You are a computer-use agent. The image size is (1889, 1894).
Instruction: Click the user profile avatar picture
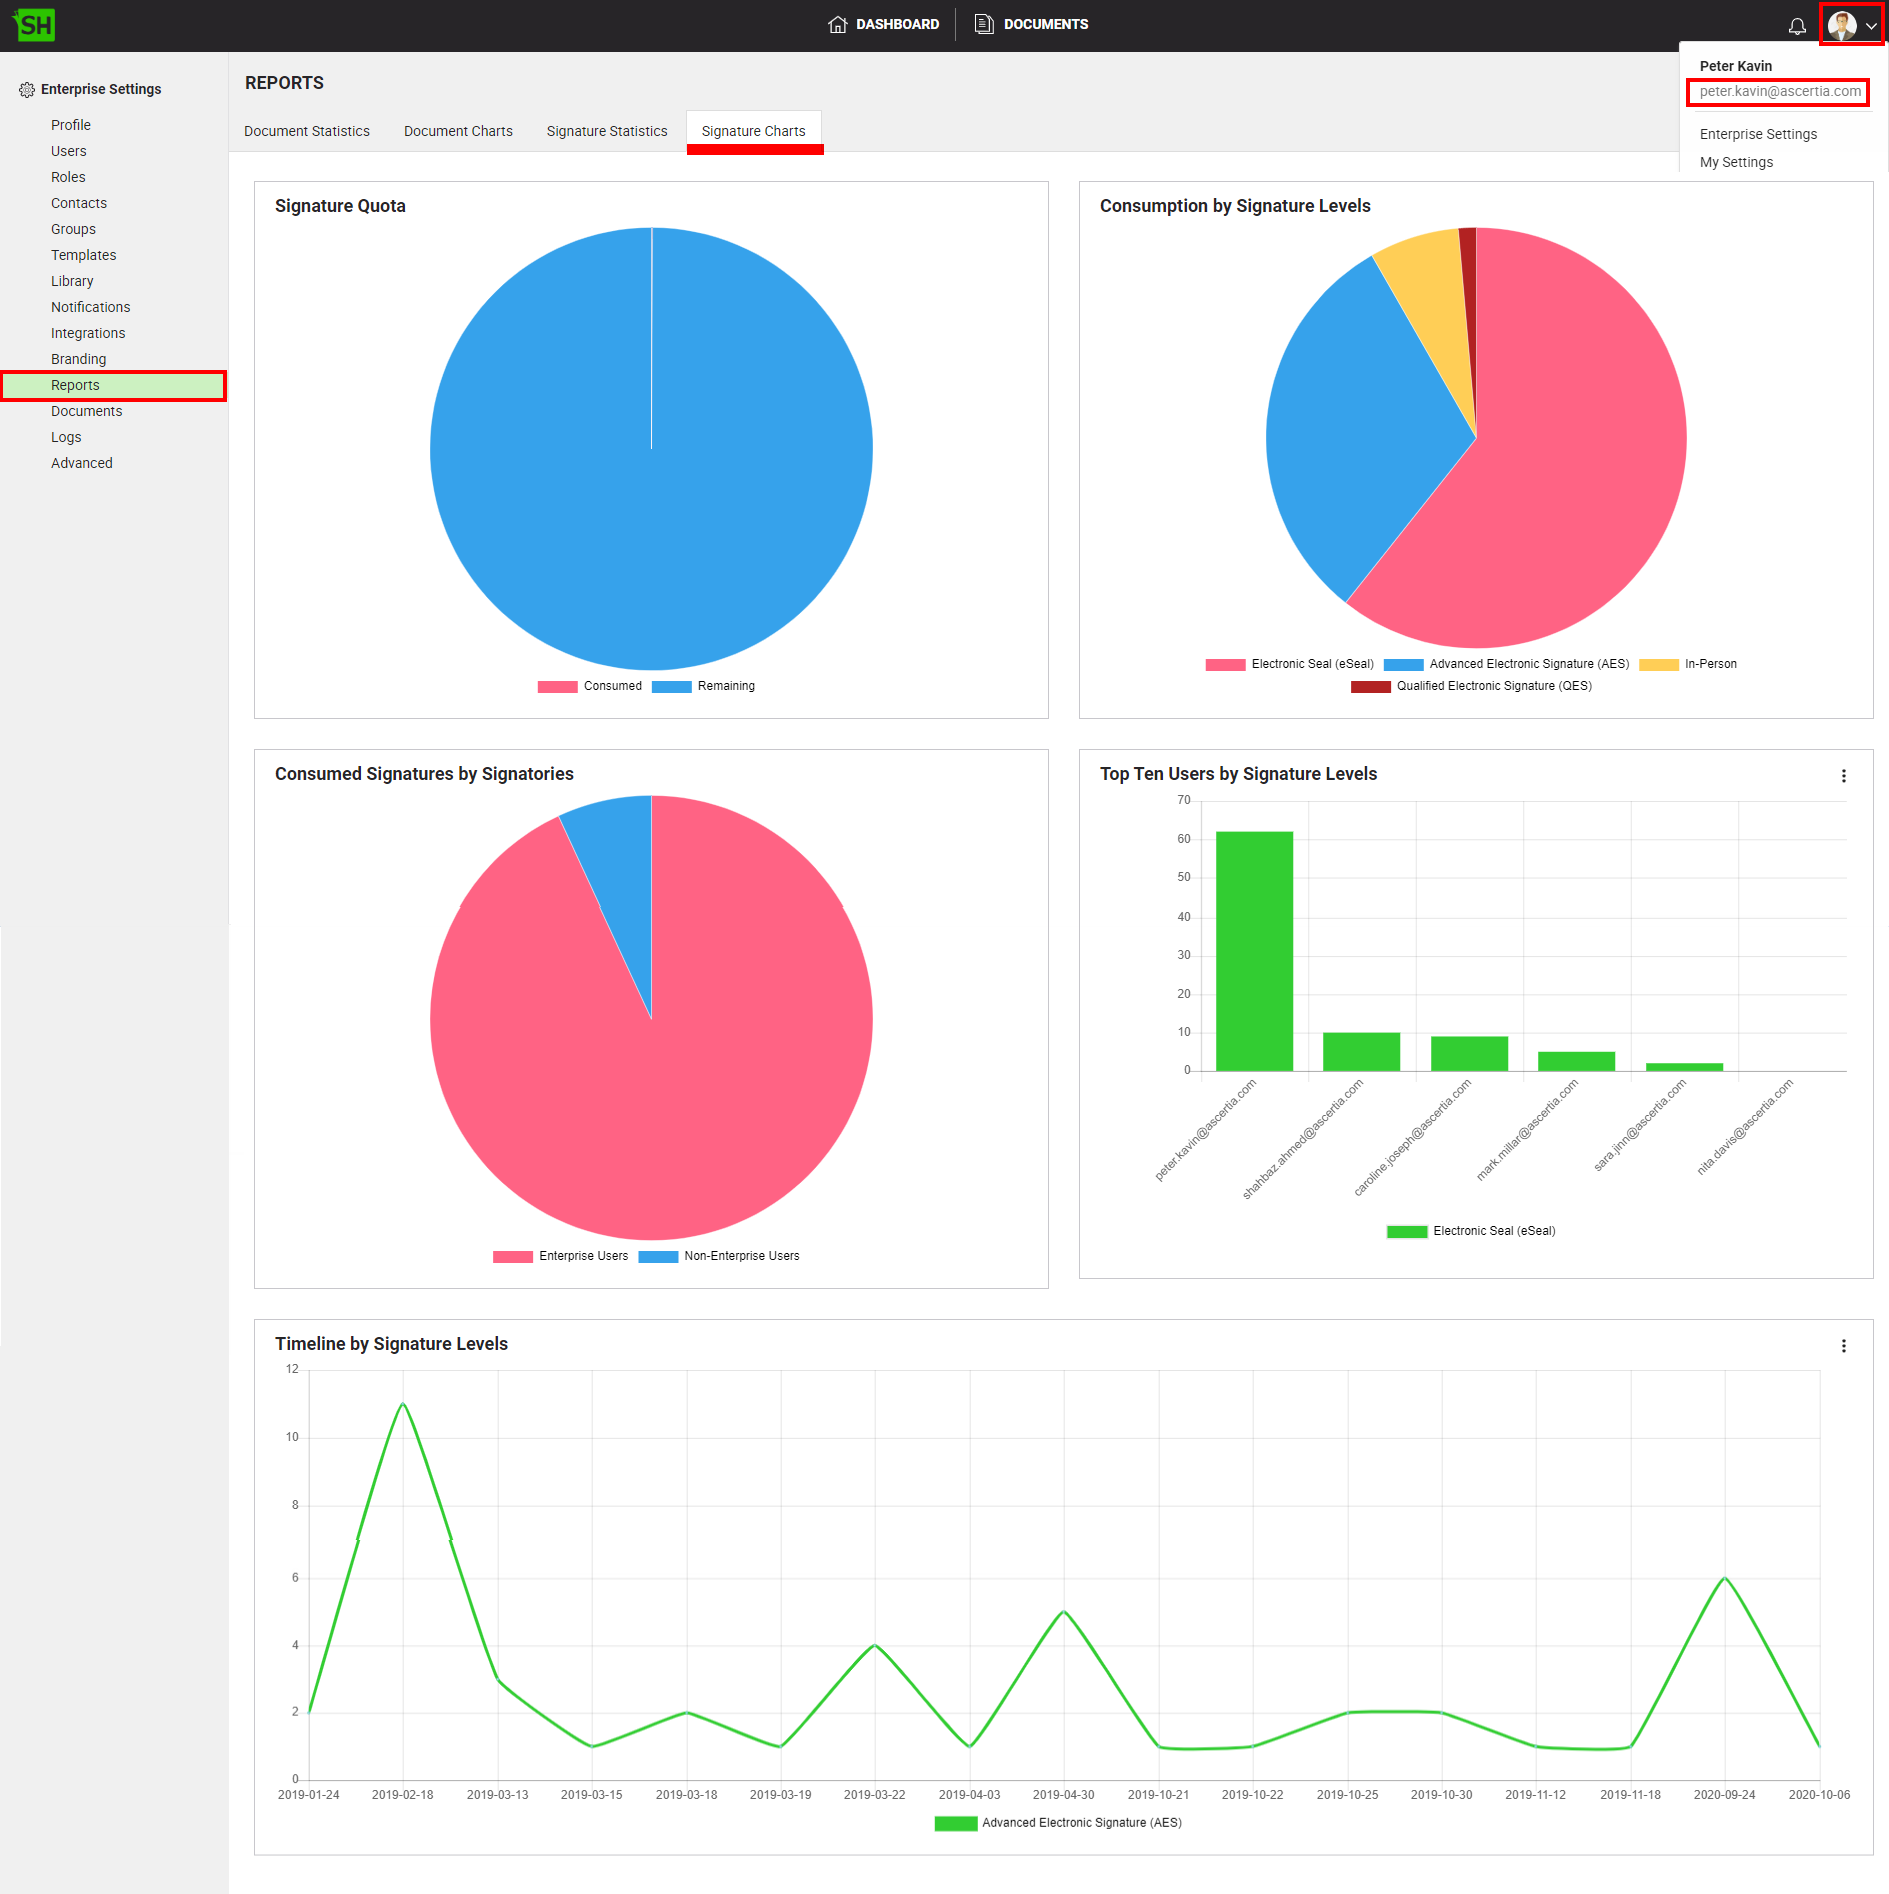pyautogui.click(x=1841, y=25)
